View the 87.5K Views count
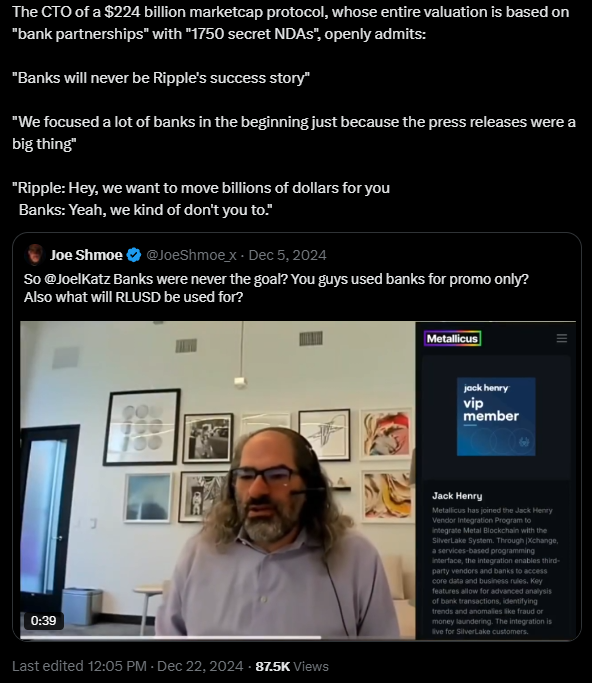This screenshot has height=683, width=592. pos(292,666)
